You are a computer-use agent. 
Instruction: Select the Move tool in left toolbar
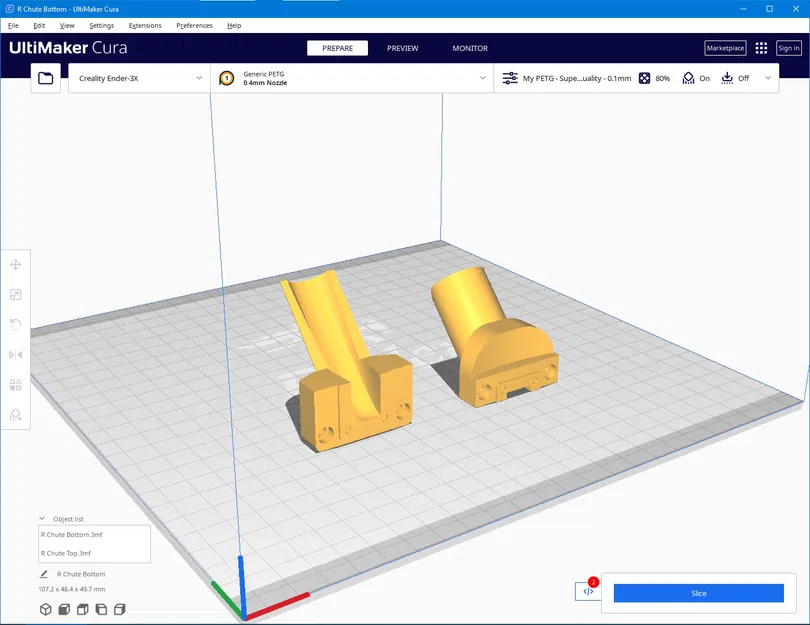pyautogui.click(x=15, y=265)
